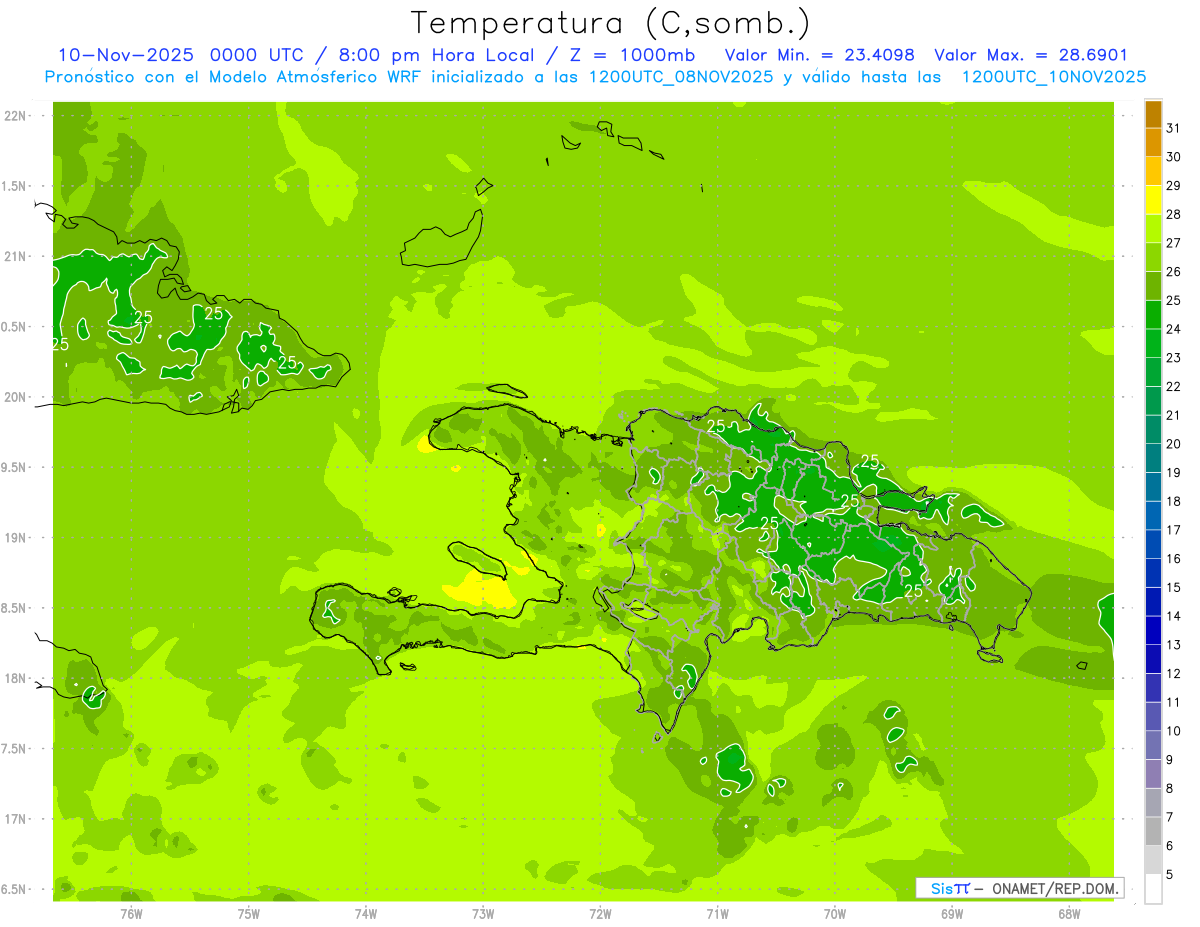Click the longitude label "75W"

point(249,913)
